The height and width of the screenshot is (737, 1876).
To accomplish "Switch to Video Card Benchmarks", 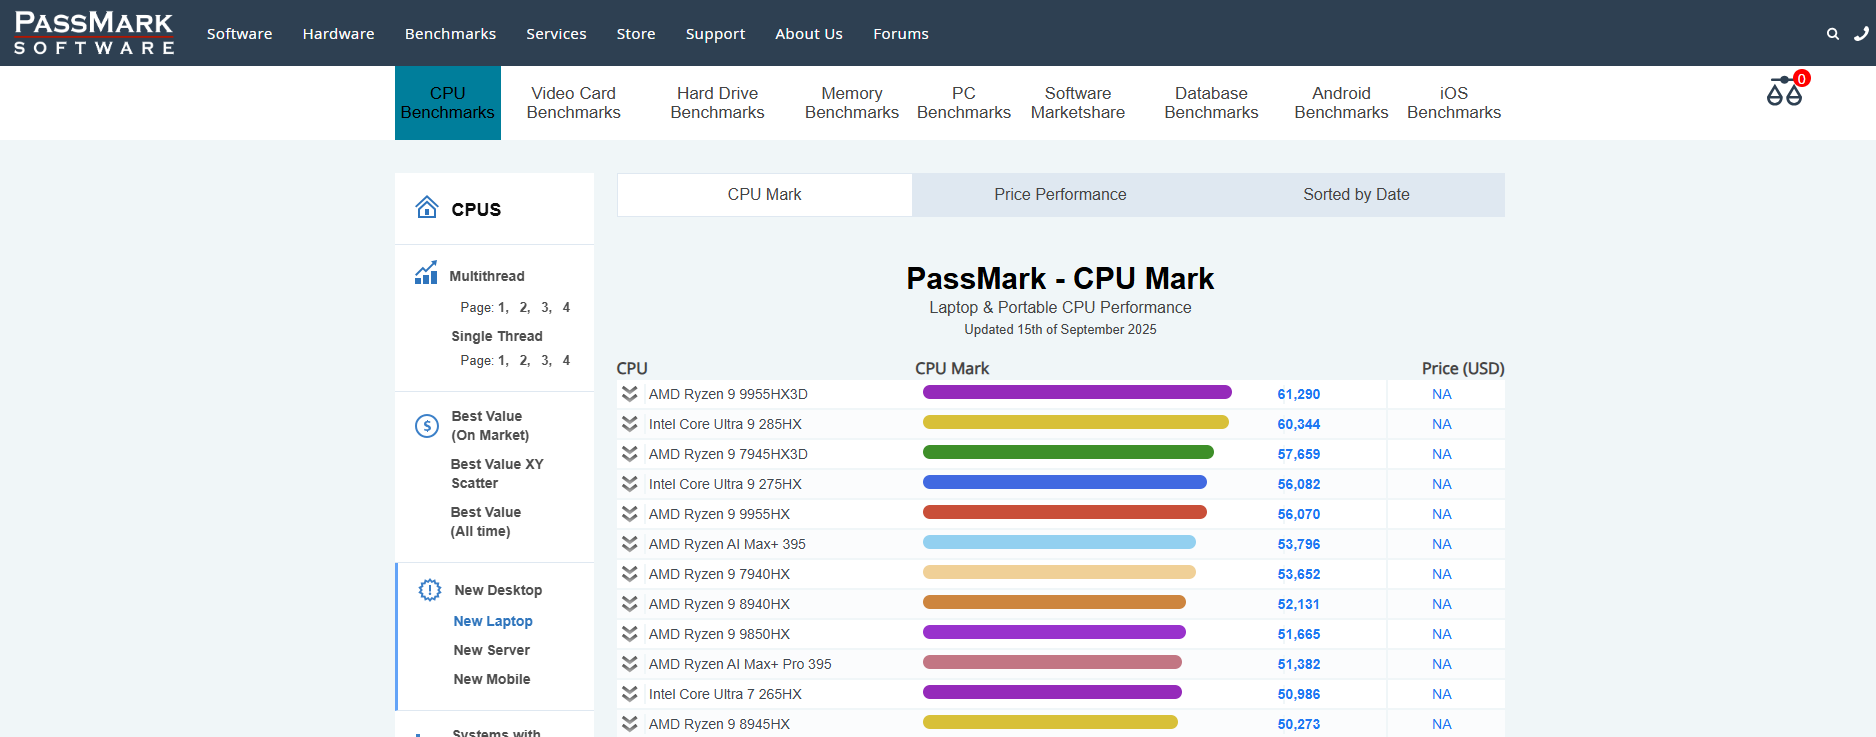I will click(574, 103).
